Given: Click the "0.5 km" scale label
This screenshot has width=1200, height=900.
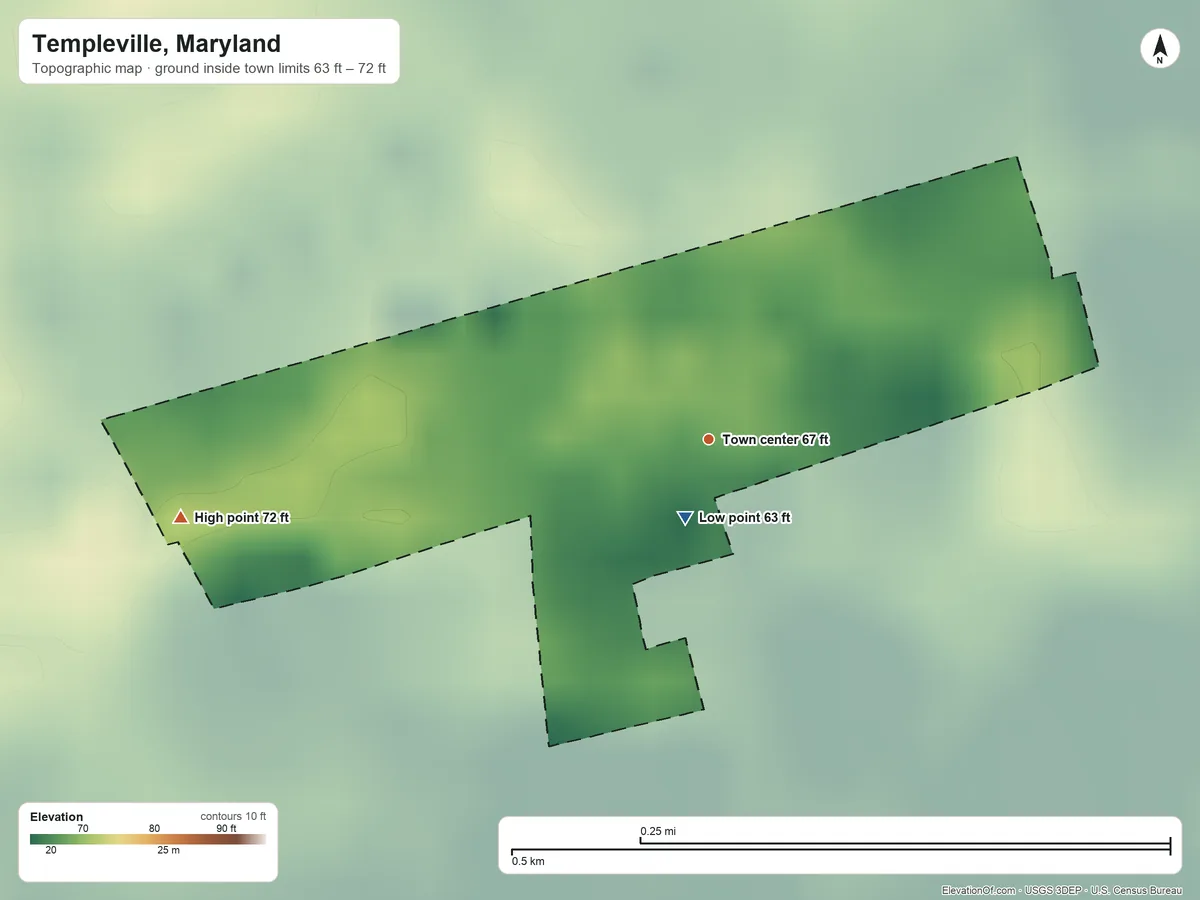Looking at the screenshot, I should pos(528,861).
